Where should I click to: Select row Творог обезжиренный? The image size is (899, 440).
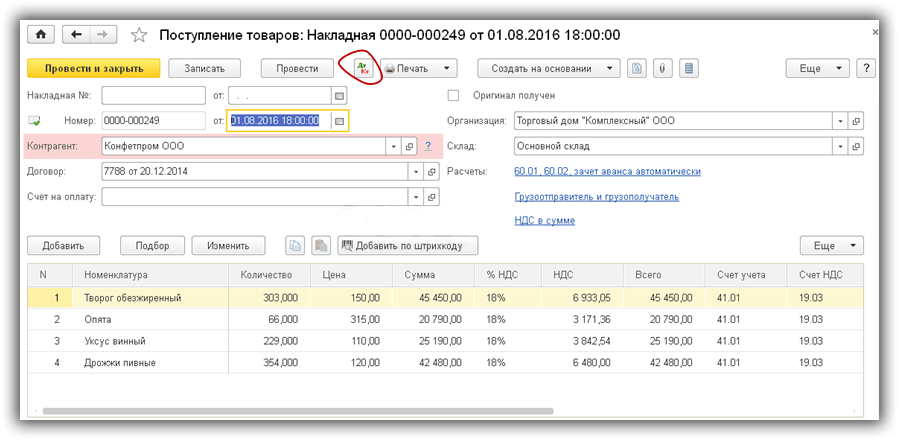pos(445,298)
